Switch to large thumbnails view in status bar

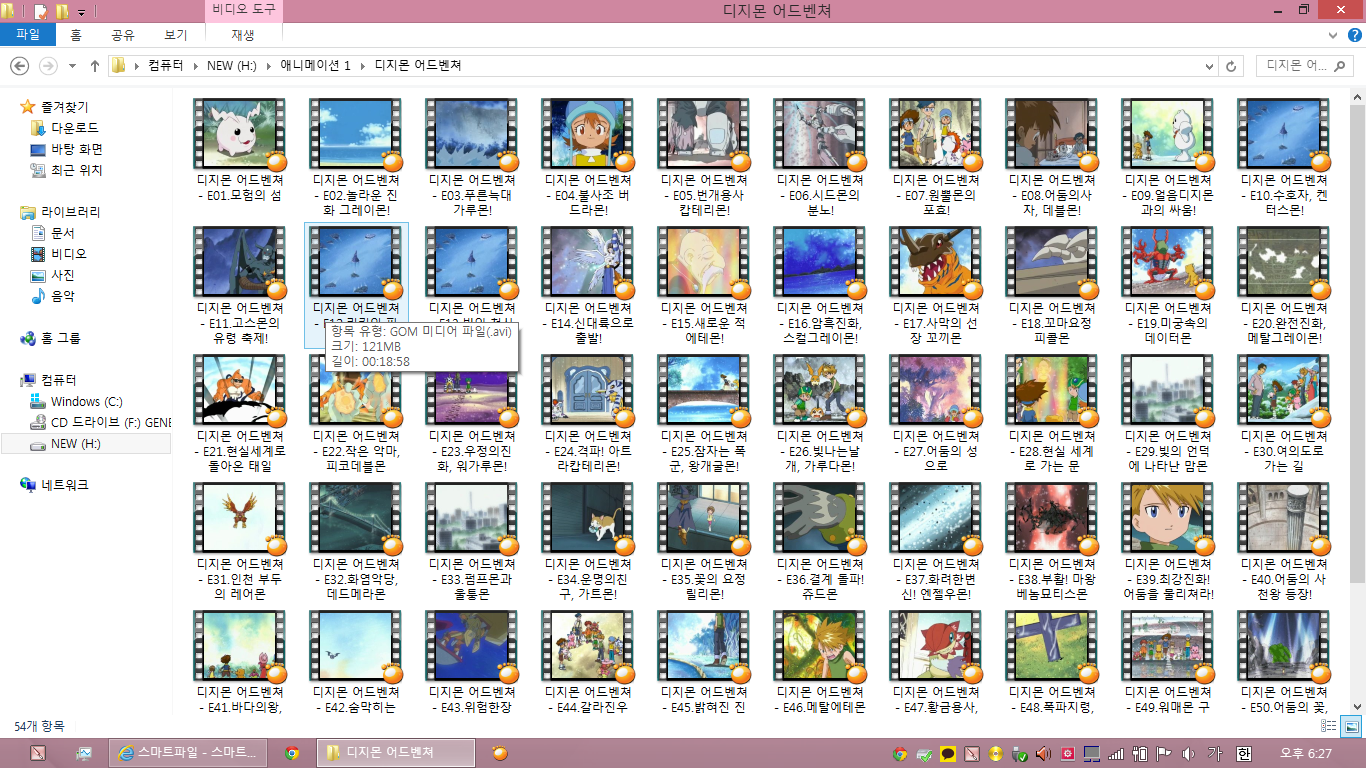click(1351, 727)
